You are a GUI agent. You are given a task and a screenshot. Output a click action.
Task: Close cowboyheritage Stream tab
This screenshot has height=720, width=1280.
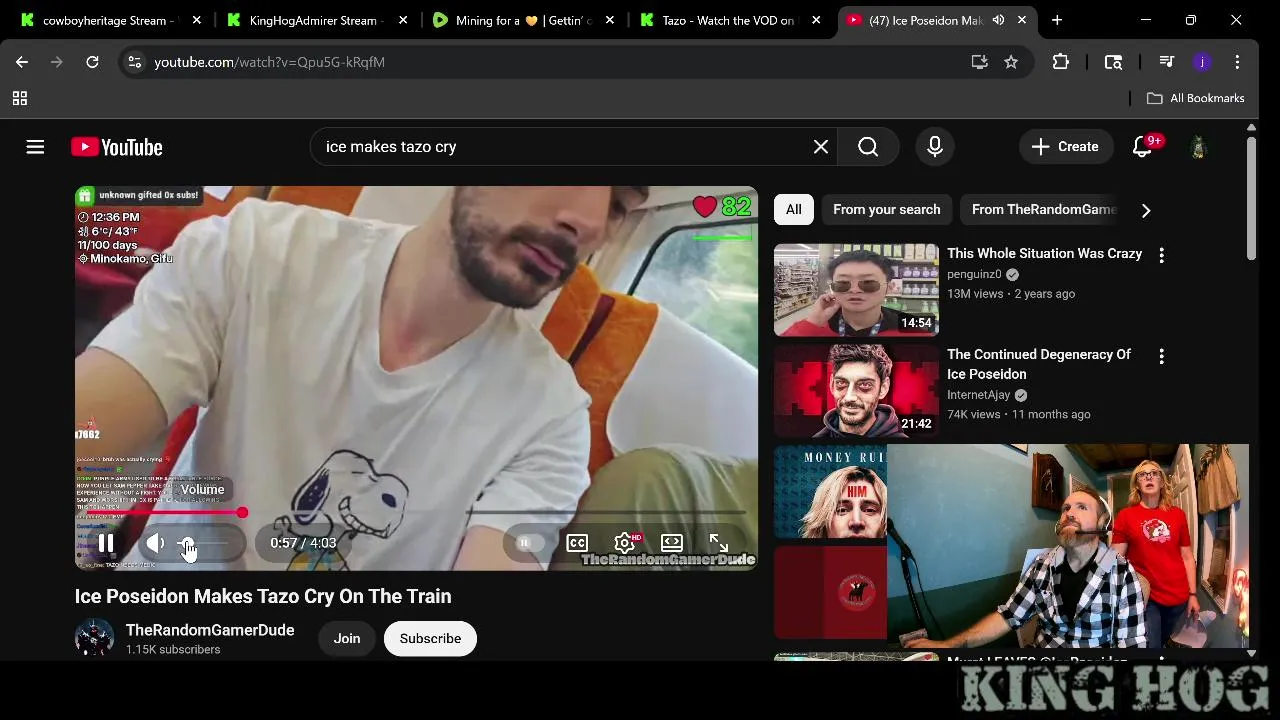pos(197,20)
